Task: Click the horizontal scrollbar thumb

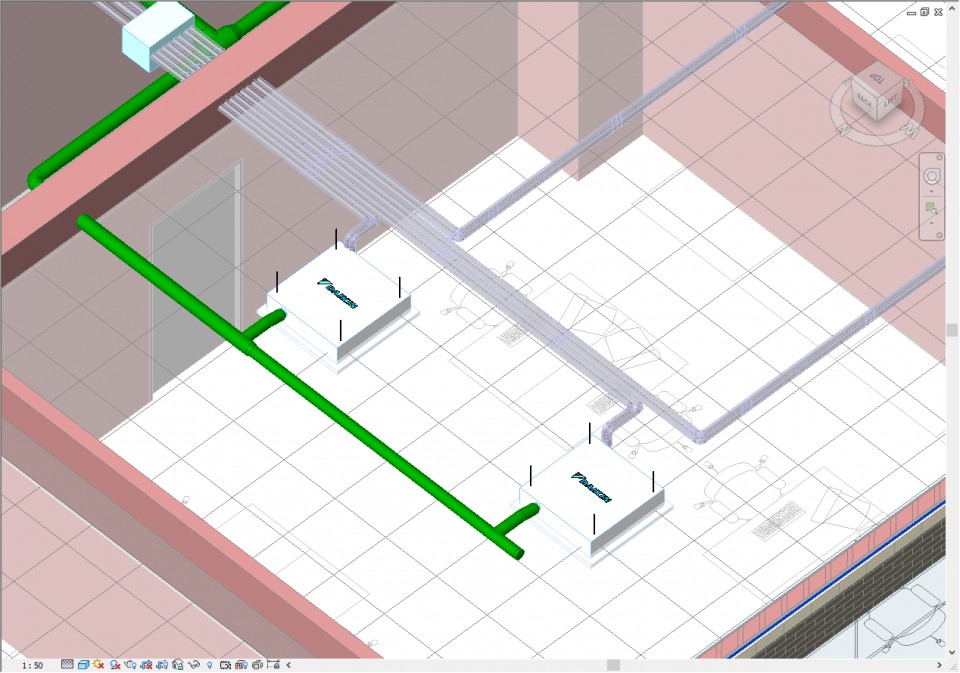Action: tap(613, 665)
